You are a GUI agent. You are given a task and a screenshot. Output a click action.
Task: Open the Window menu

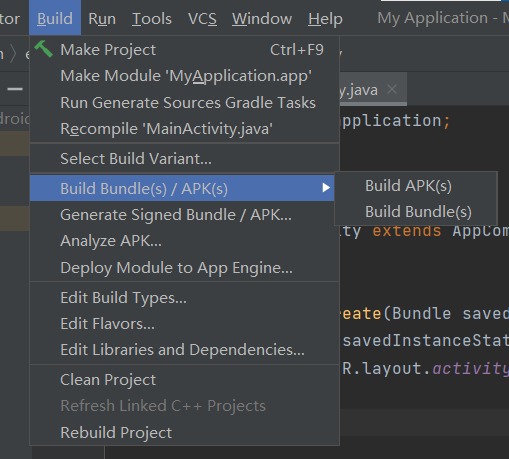pos(262,18)
